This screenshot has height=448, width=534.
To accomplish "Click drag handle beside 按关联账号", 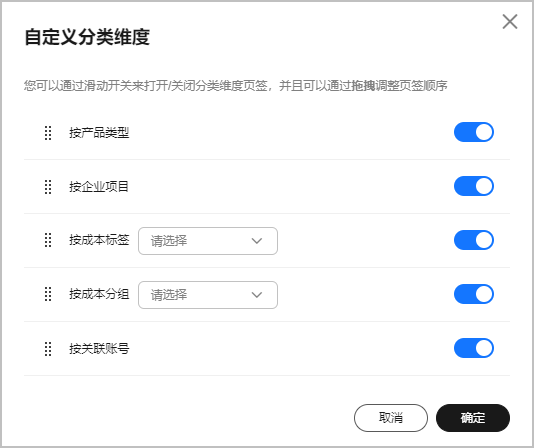I will point(48,349).
